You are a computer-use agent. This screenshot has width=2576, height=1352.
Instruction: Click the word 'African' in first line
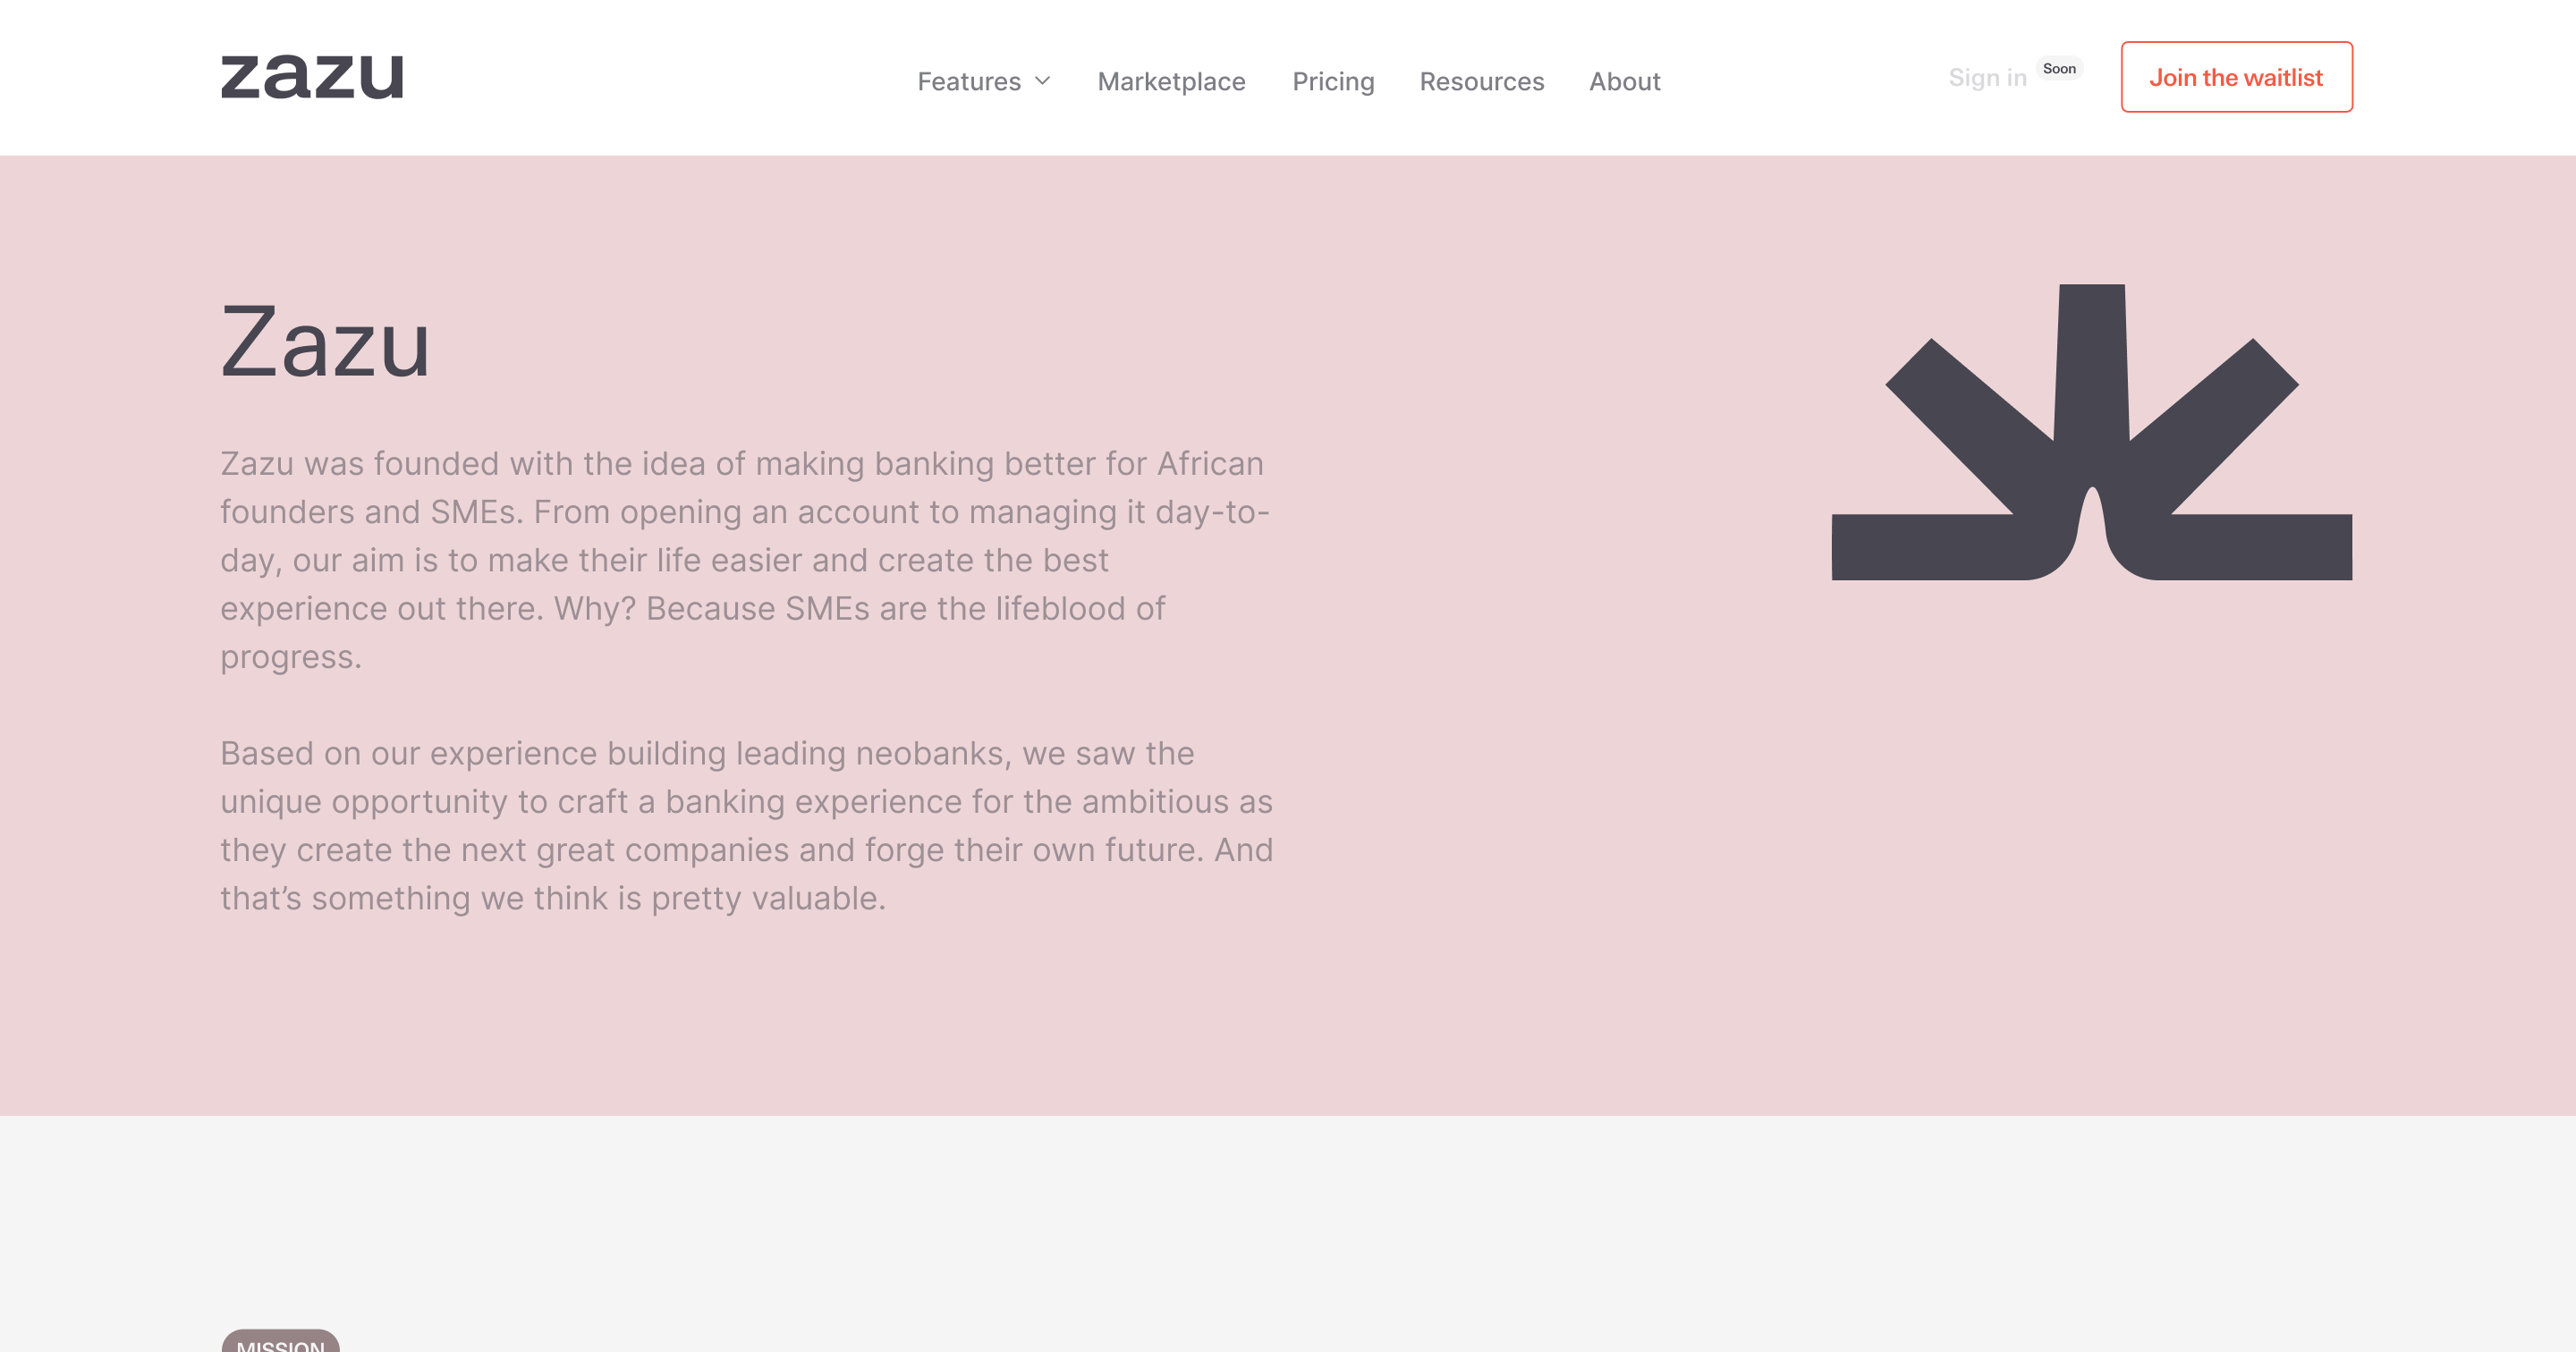click(1210, 464)
